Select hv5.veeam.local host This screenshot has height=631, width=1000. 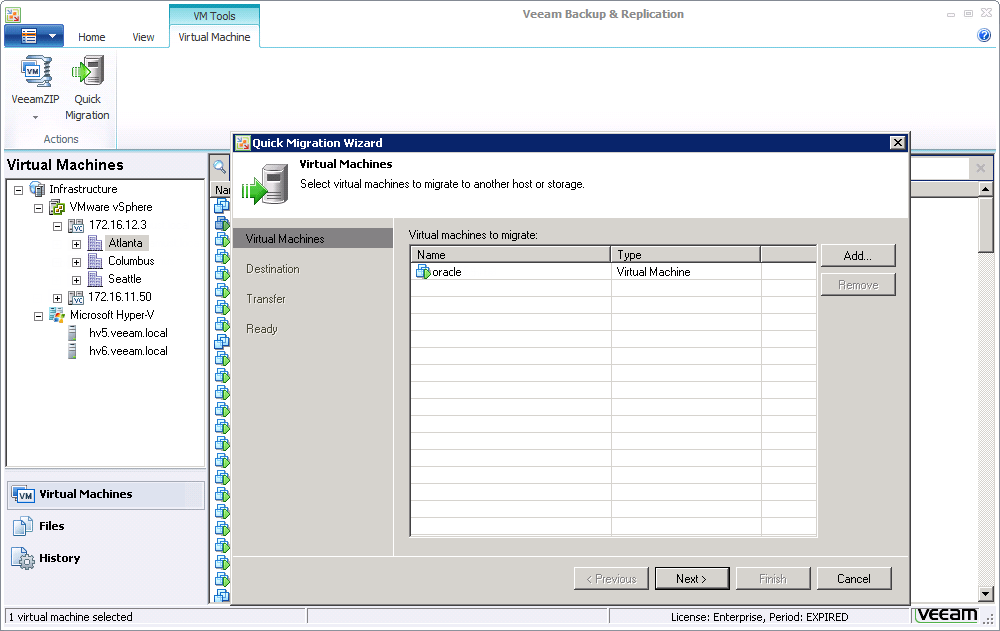pyautogui.click(x=128, y=333)
